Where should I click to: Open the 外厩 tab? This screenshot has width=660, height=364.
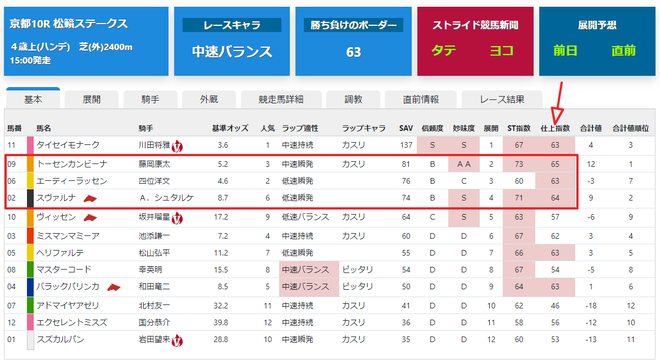[x=209, y=99]
